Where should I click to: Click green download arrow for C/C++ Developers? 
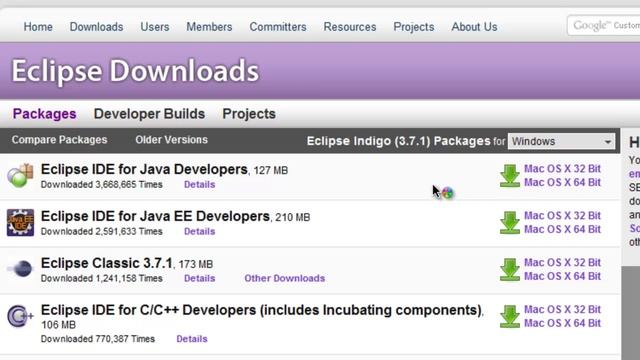click(509, 317)
